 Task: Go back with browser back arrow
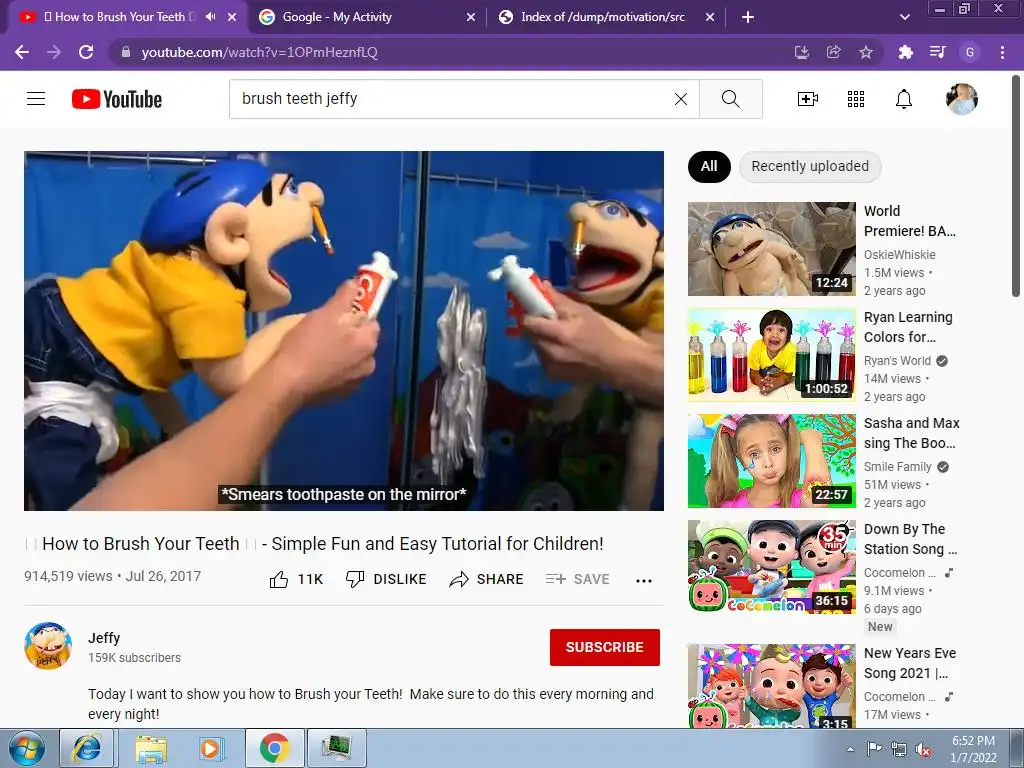(22, 52)
